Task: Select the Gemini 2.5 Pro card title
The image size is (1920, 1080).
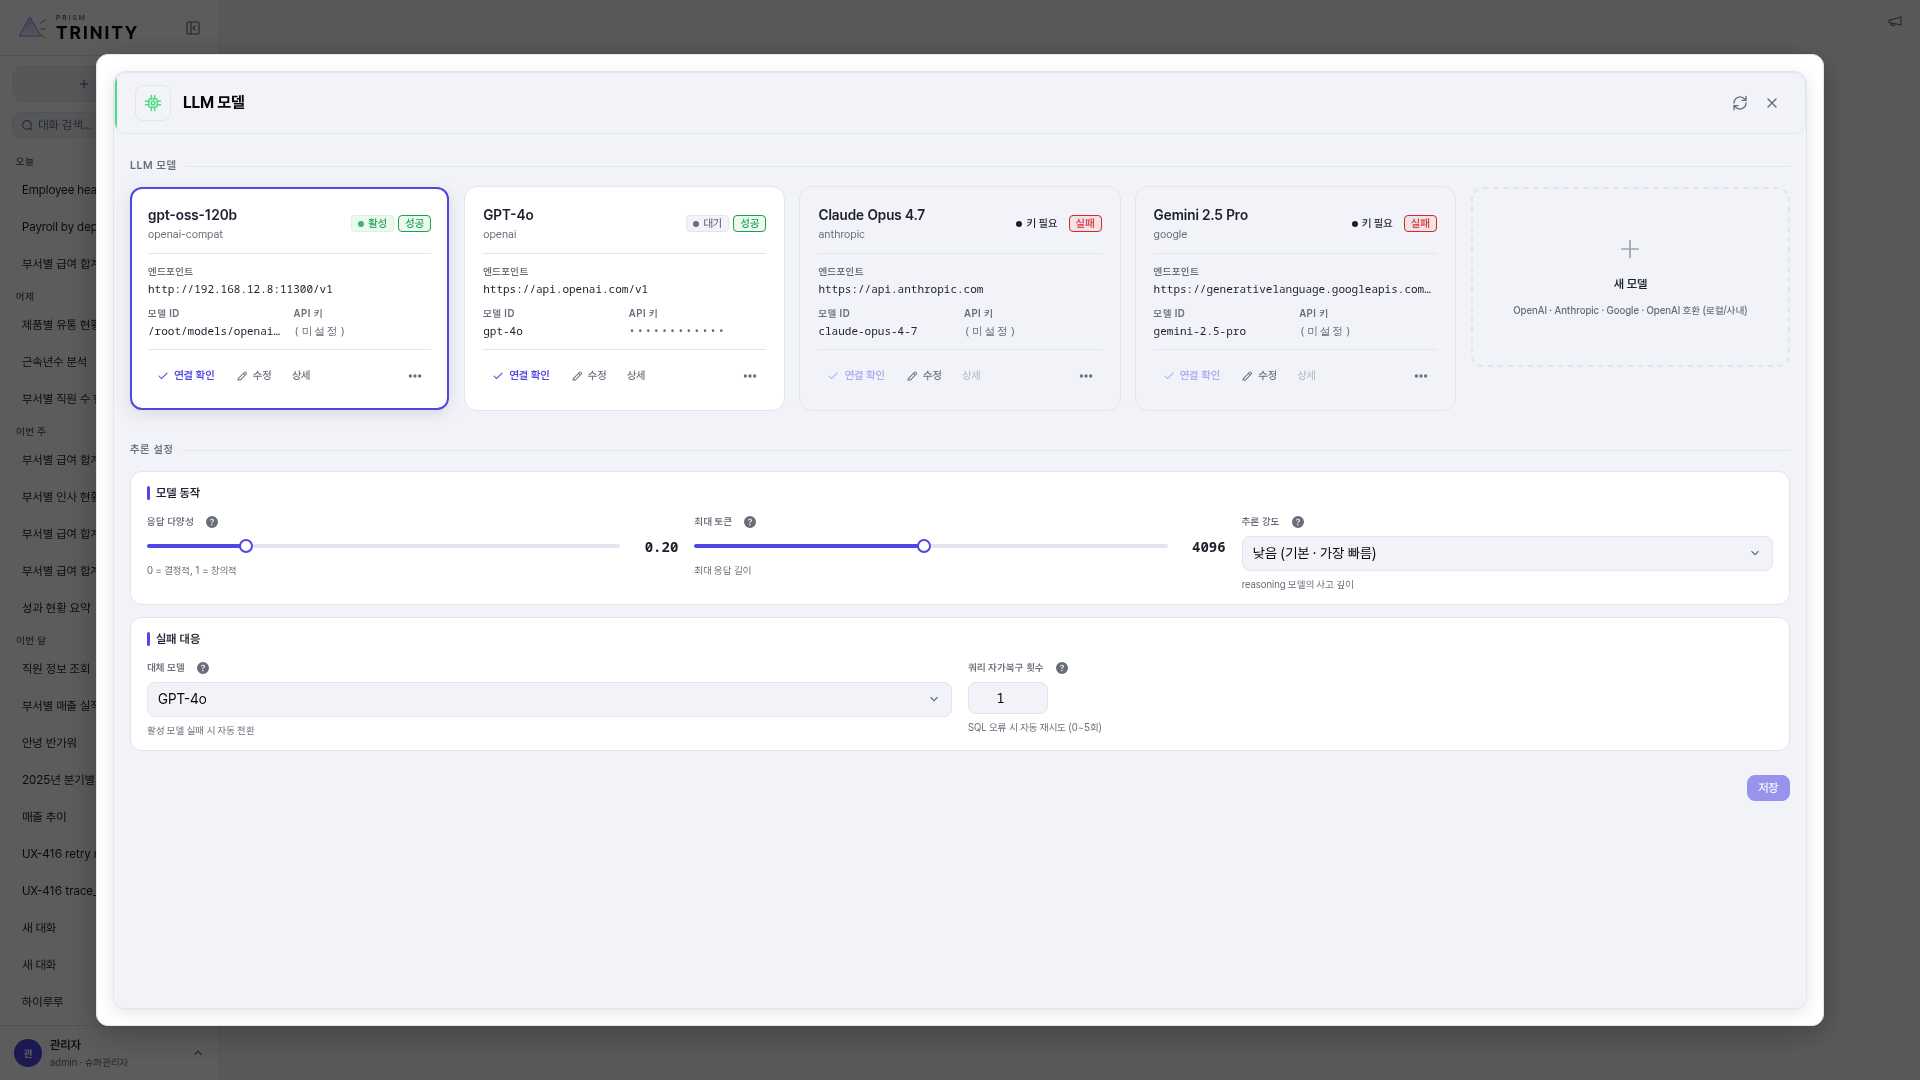Action: (x=1200, y=215)
